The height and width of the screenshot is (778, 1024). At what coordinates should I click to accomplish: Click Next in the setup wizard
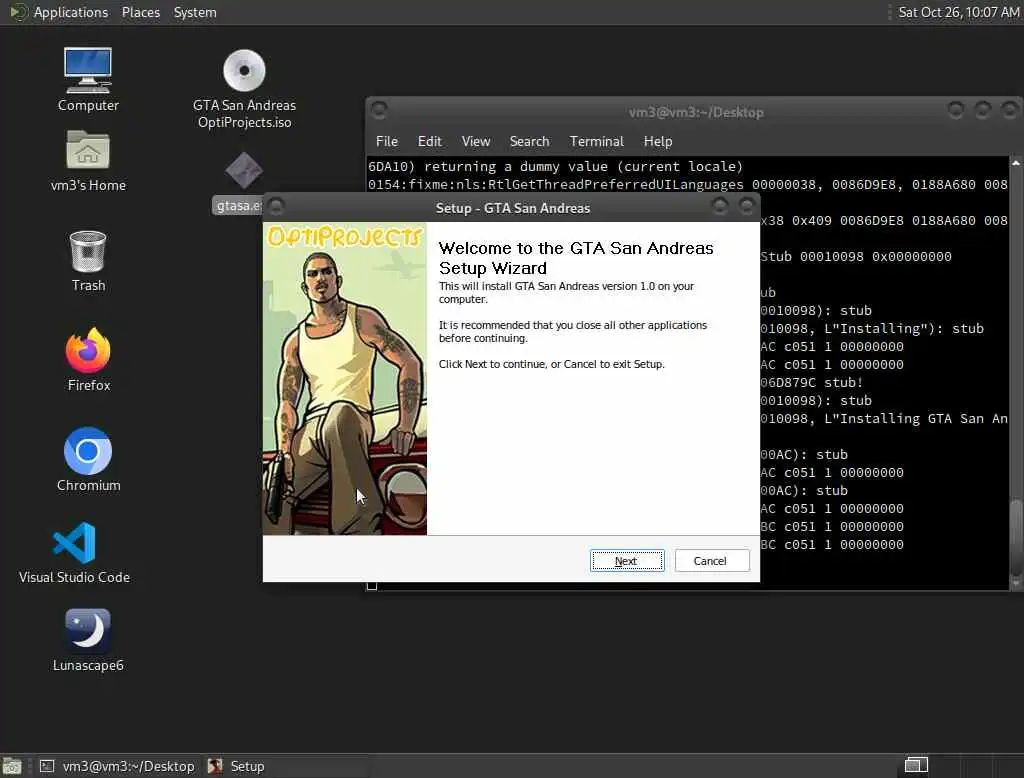pos(626,560)
